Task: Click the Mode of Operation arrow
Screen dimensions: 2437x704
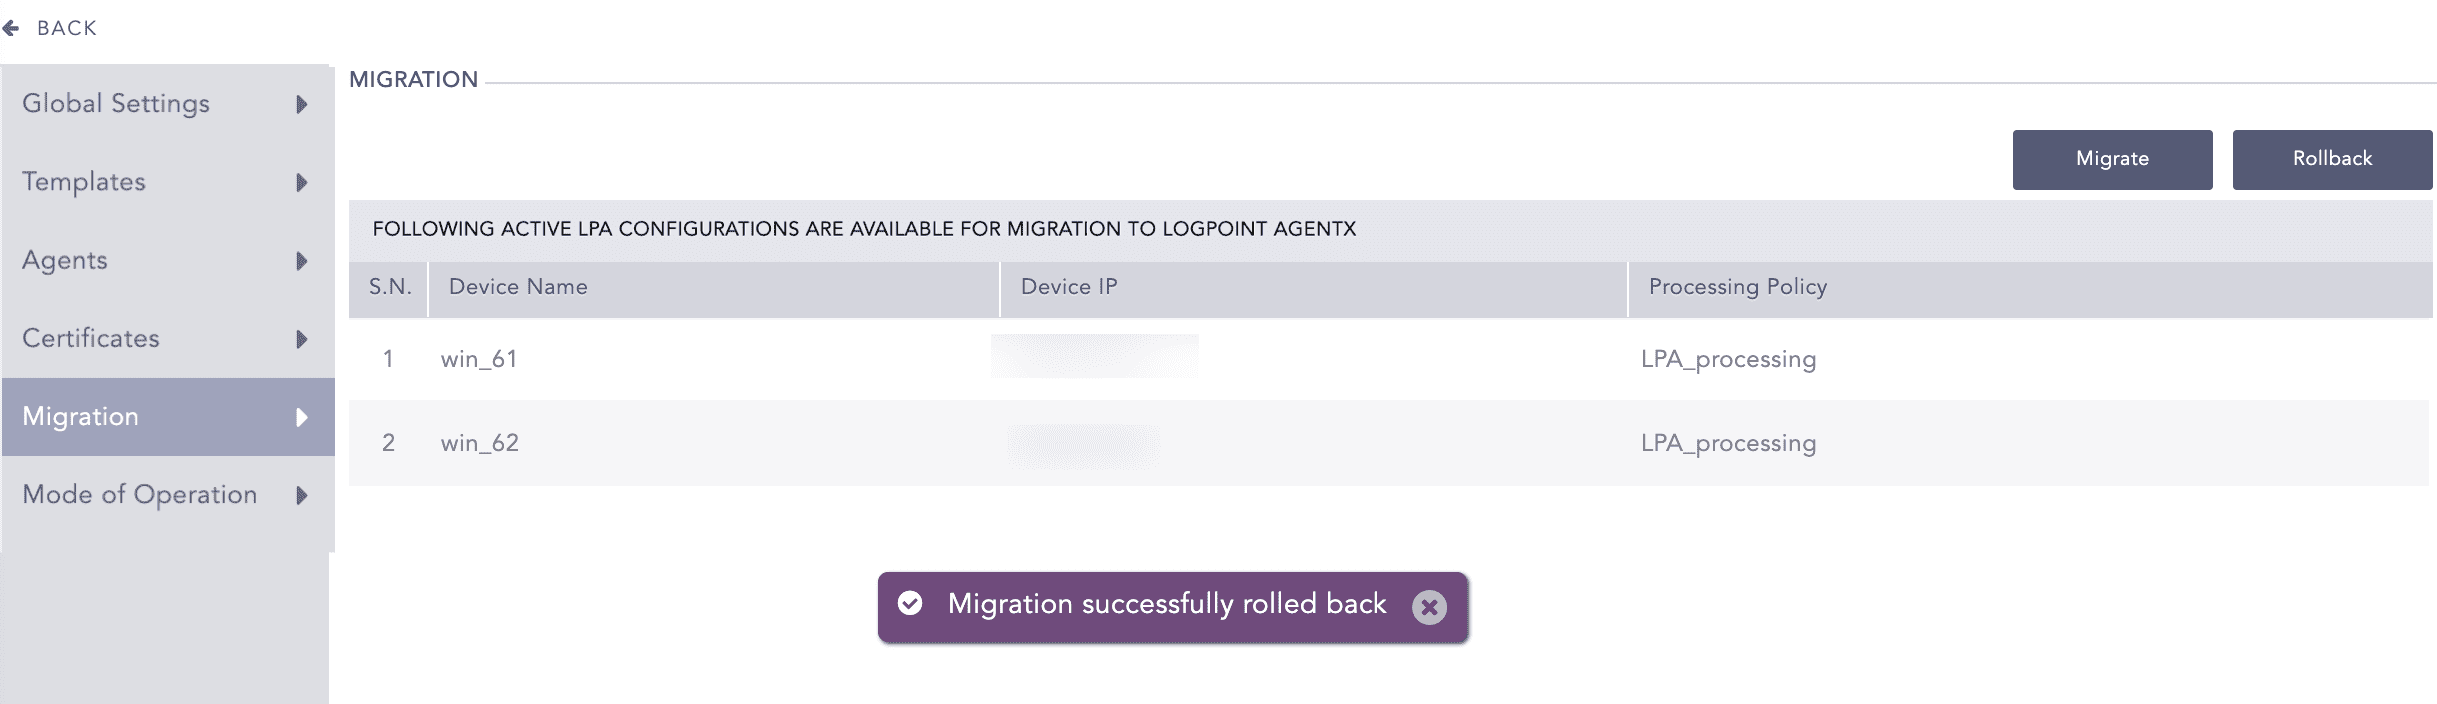Action: (x=302, y=495)
